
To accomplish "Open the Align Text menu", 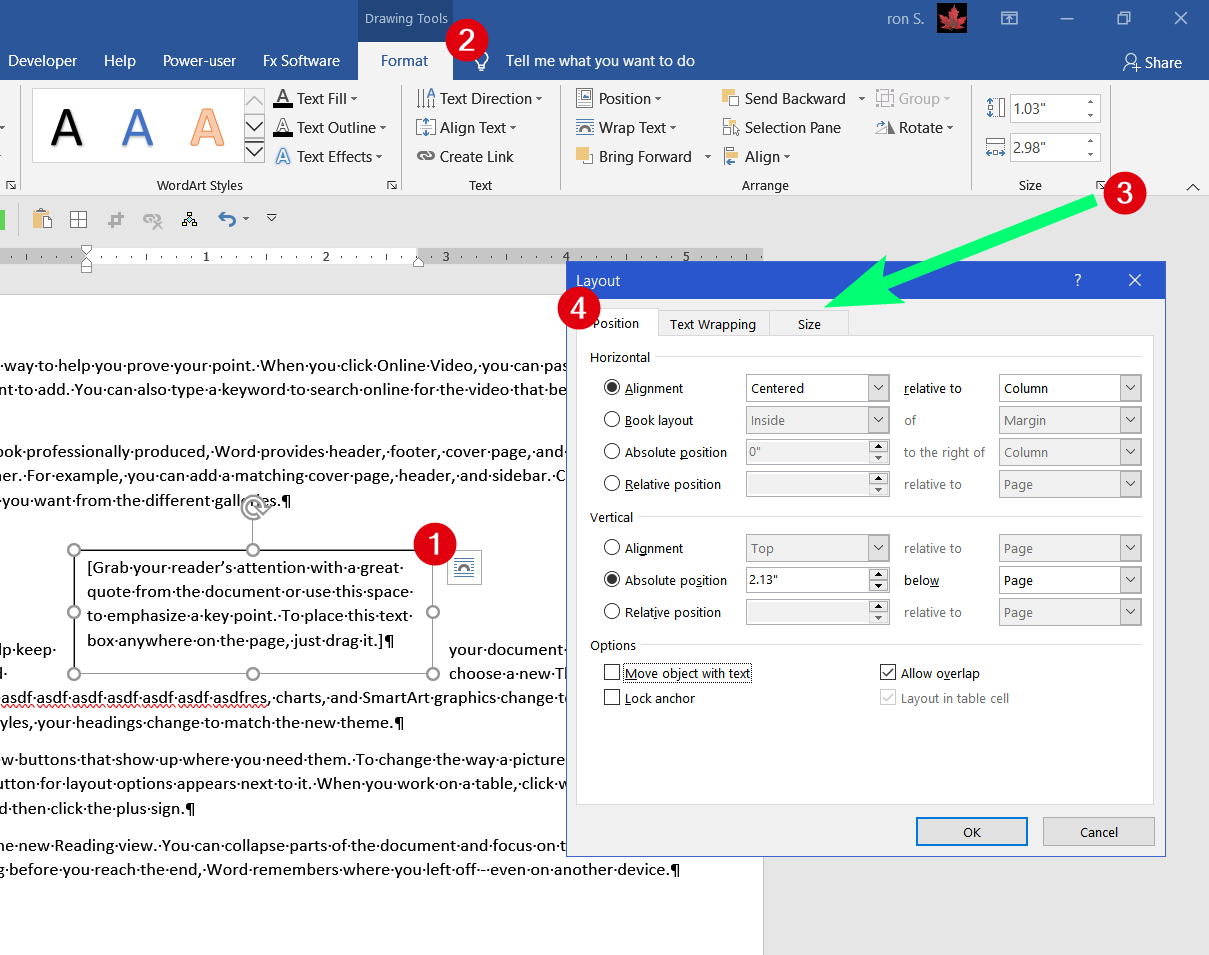I will coord(465,127).
